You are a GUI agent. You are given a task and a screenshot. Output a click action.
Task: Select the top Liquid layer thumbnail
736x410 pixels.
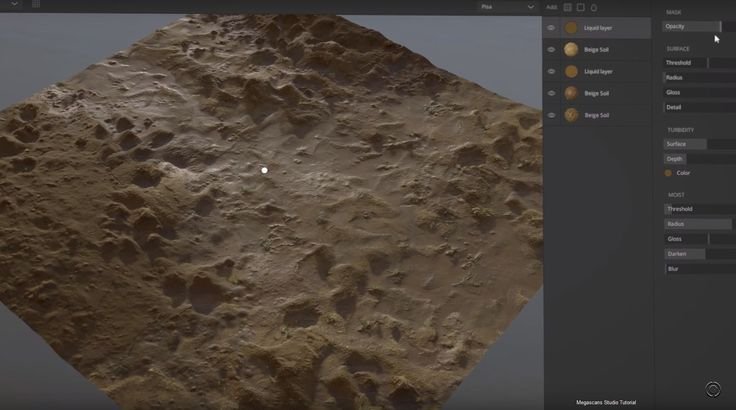point(571,28)
